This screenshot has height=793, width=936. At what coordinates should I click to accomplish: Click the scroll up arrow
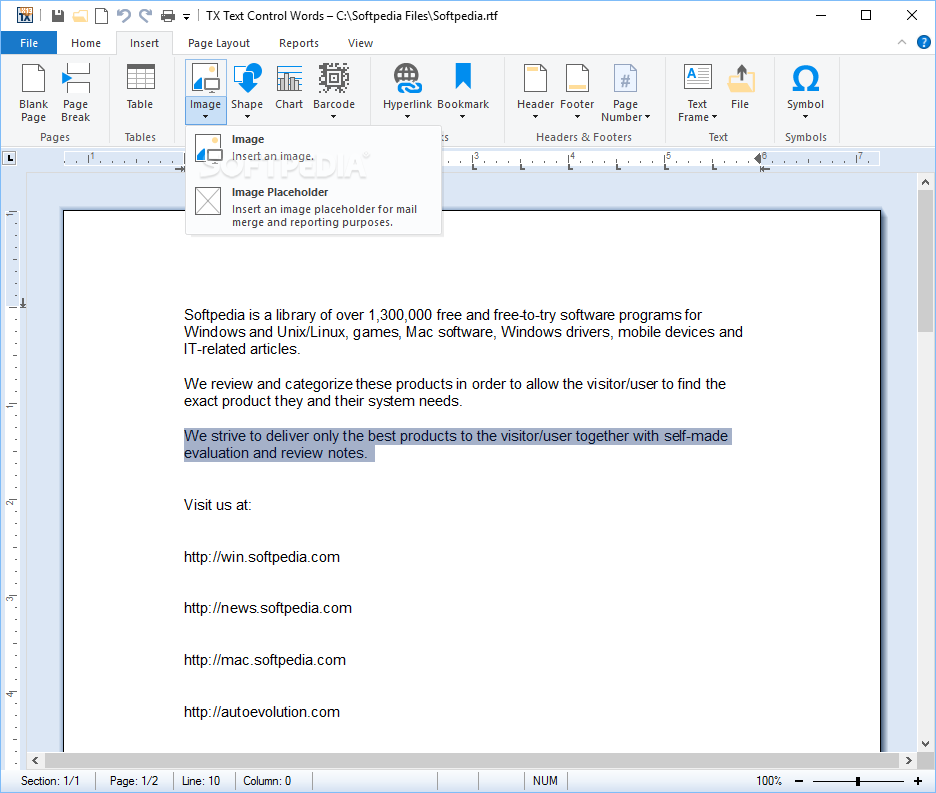925,182
